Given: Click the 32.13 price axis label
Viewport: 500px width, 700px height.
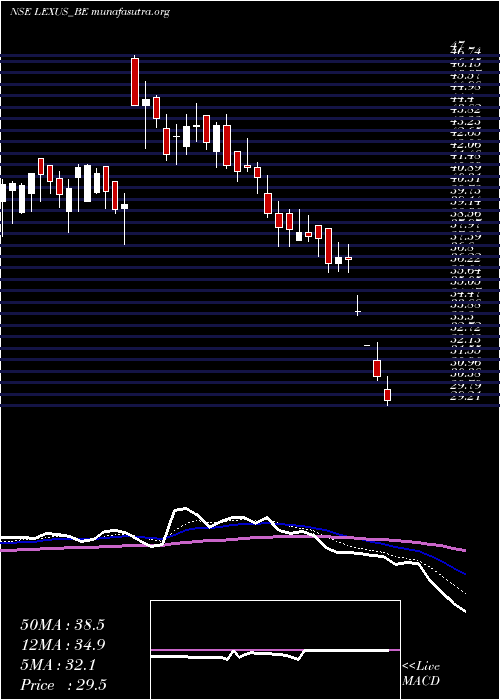Looking at the screenshot, I should click(466, 342).
